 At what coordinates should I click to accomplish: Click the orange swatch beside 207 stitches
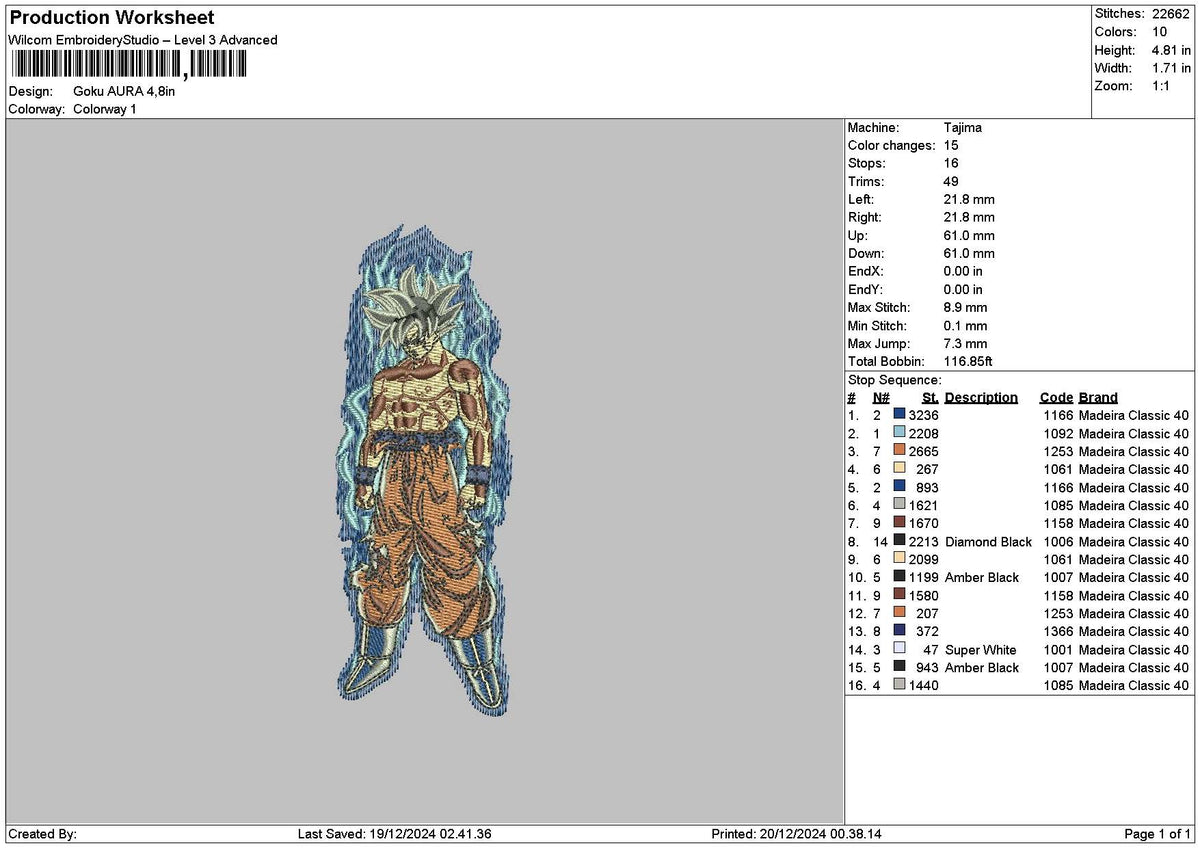[x=899, y=612]
